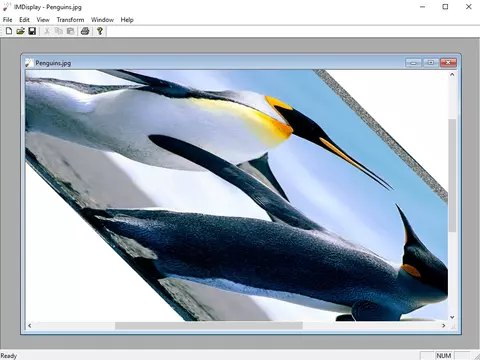The width and height of the screenshot is (480, 360).
Task: Minimize the Penguins.jpg child window
Action: (413, 63)
